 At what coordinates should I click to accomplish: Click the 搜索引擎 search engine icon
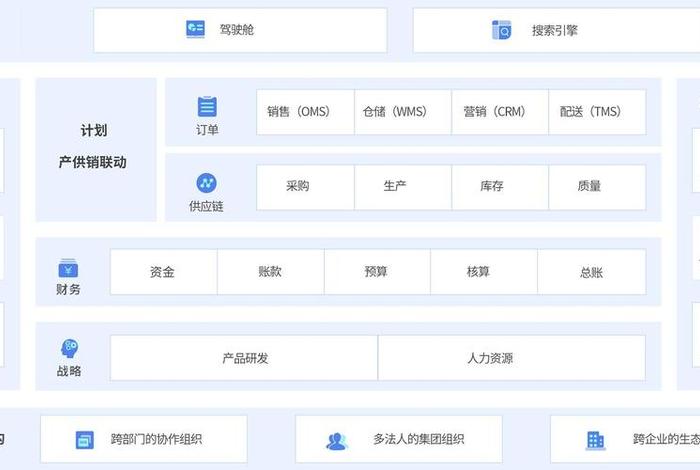point(501,30)
